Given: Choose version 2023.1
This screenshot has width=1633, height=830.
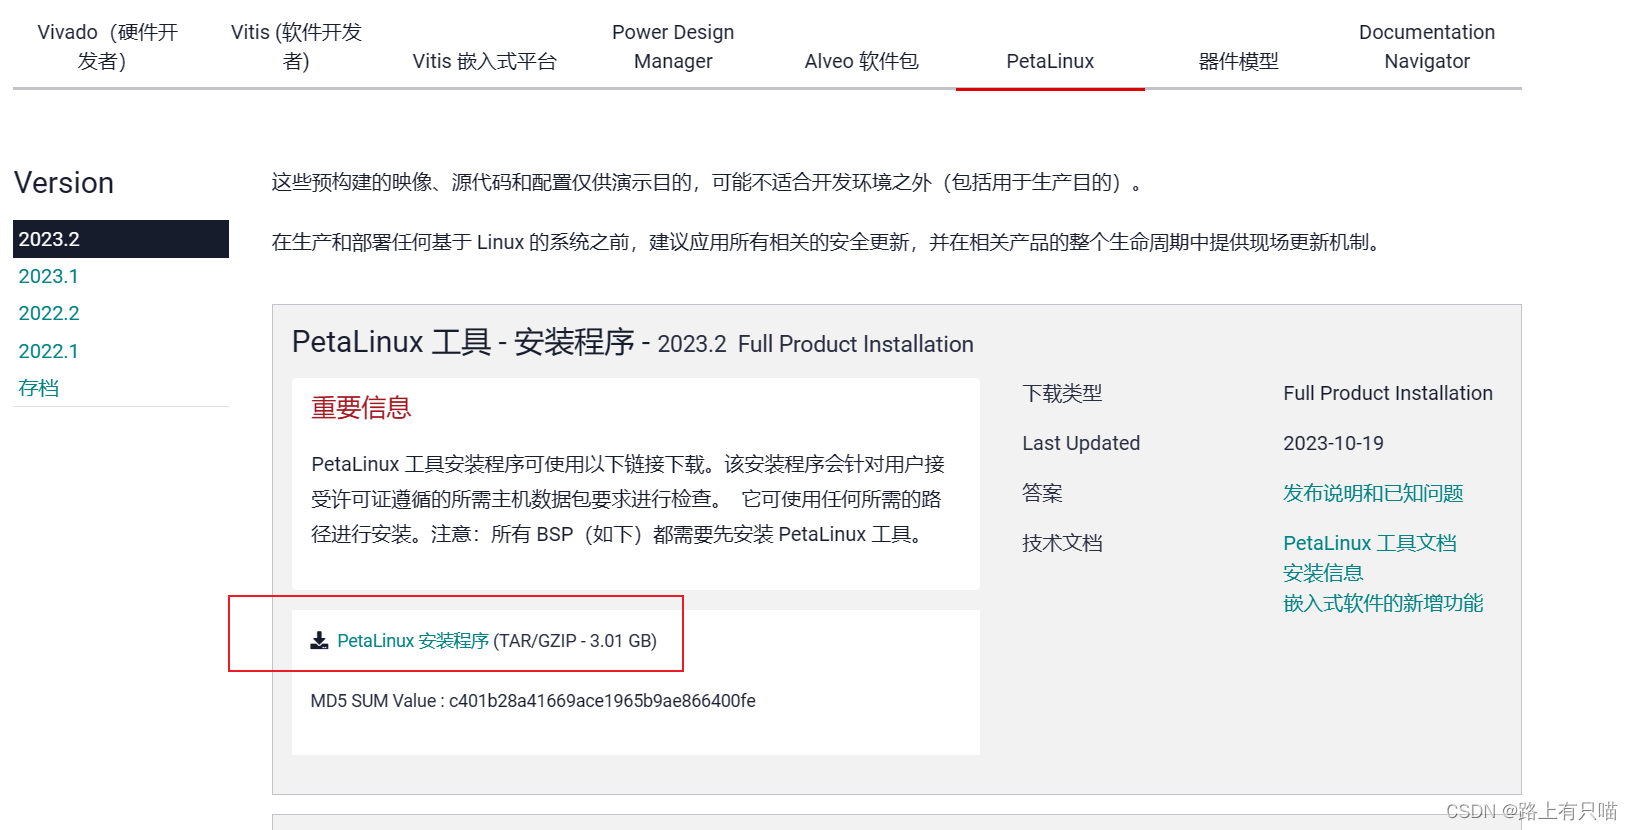Looking at the screenshot, I should (x=48, y=276).
